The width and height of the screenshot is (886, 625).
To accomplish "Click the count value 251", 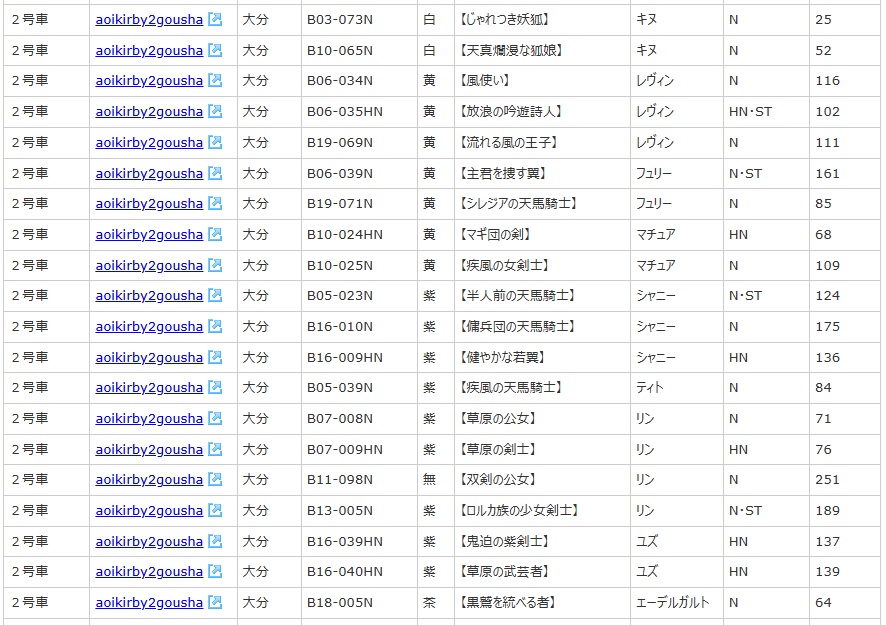I will point(827,480).
